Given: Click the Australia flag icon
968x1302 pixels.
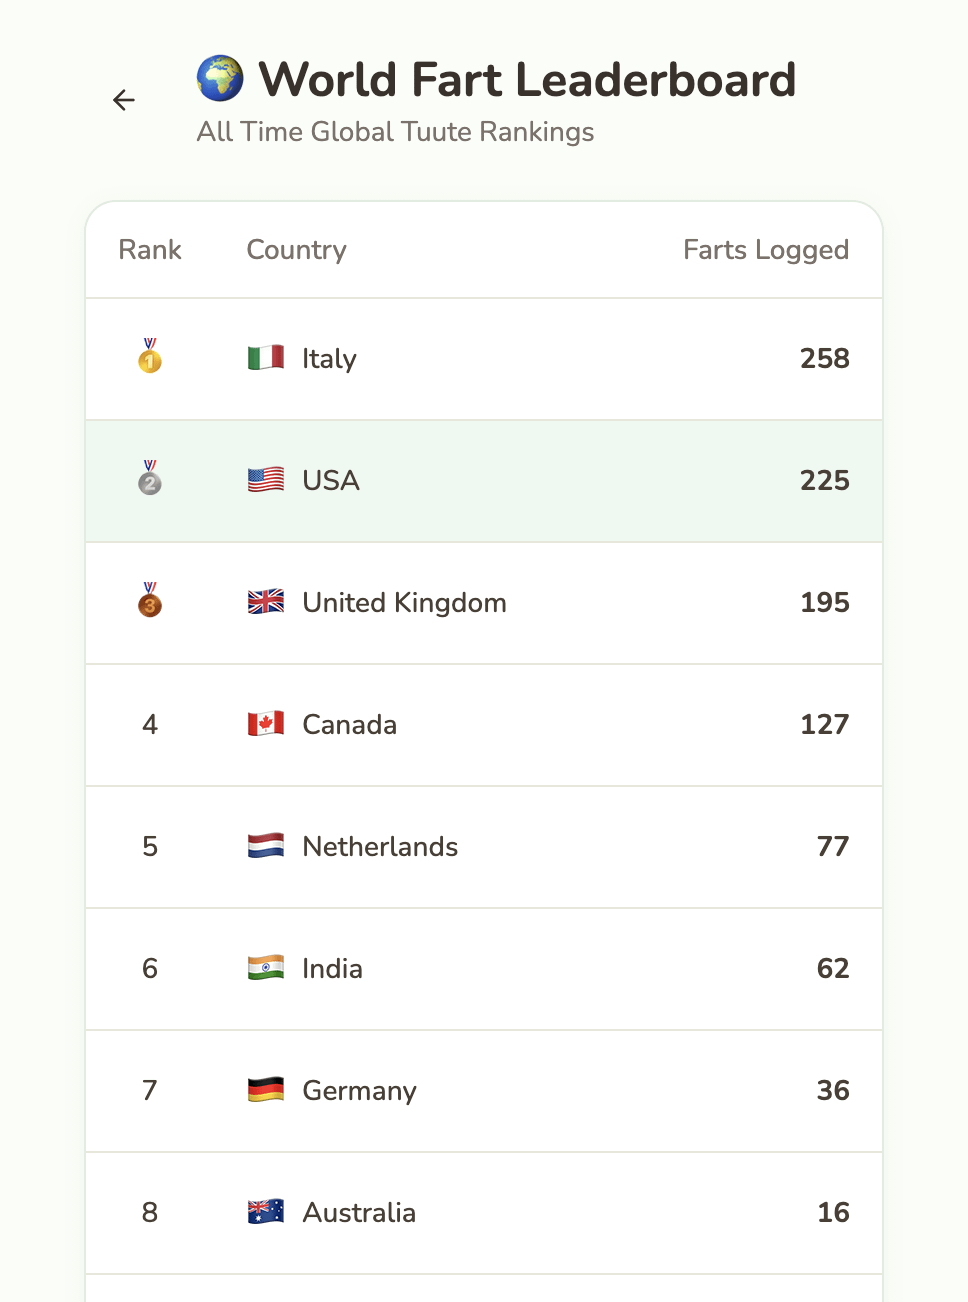Looking at the screenshot, I should coord(266,1212).
